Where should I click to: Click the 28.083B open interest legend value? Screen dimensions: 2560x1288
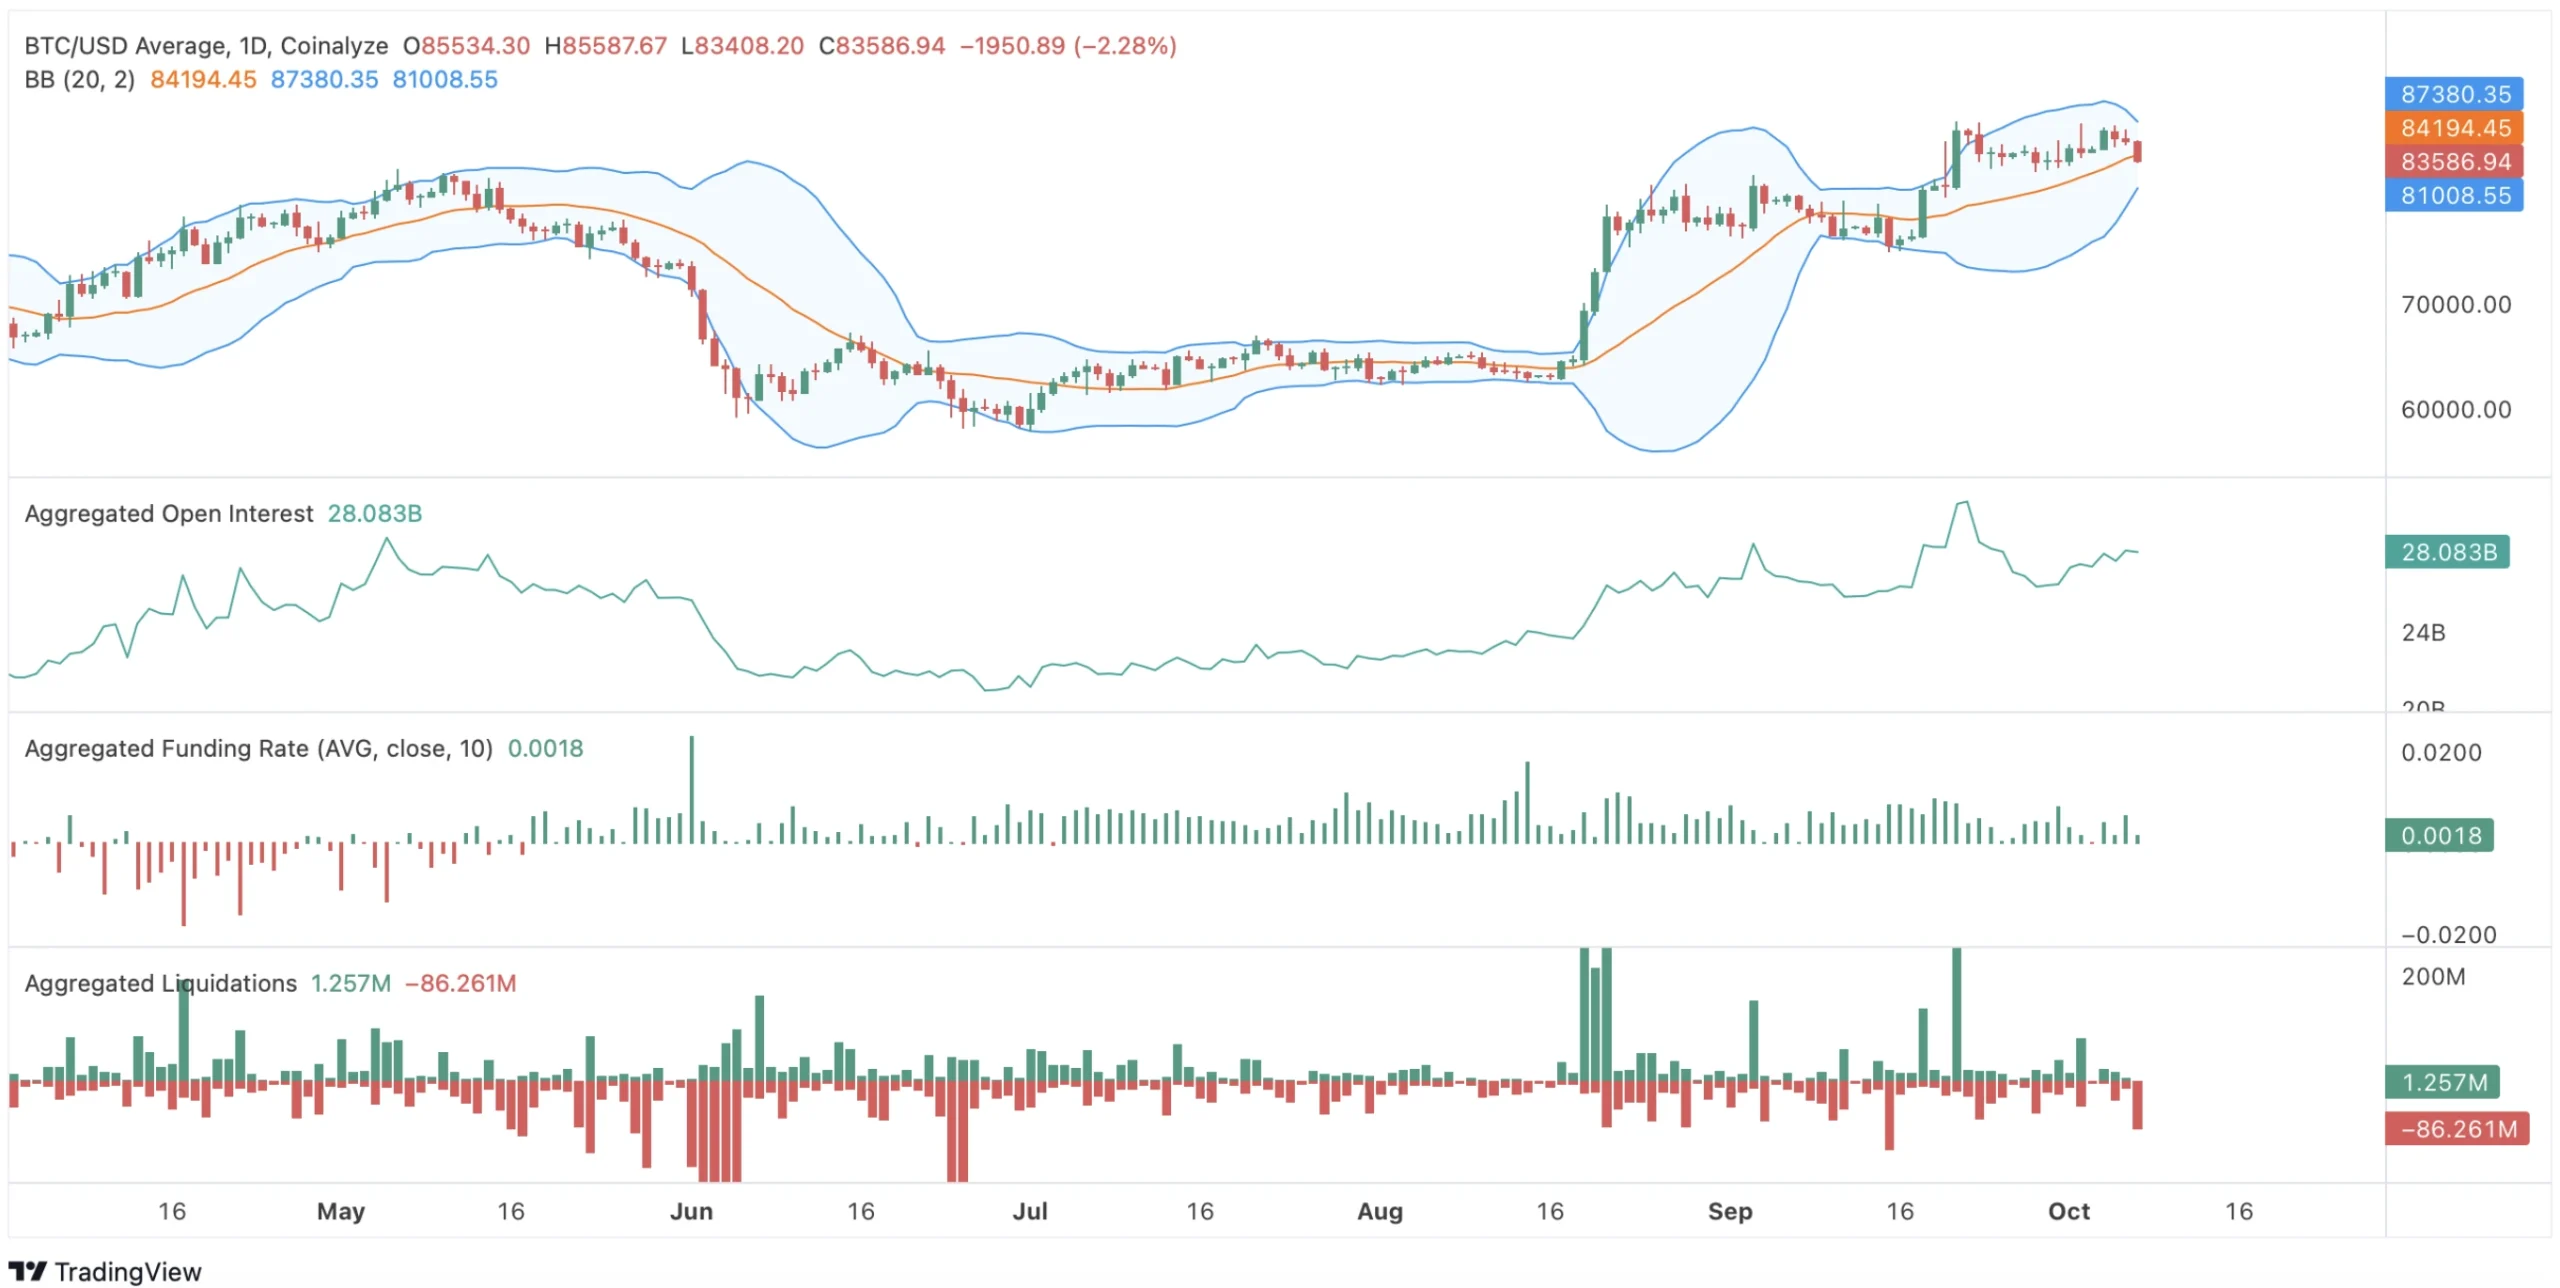click(x=375, y=514)
